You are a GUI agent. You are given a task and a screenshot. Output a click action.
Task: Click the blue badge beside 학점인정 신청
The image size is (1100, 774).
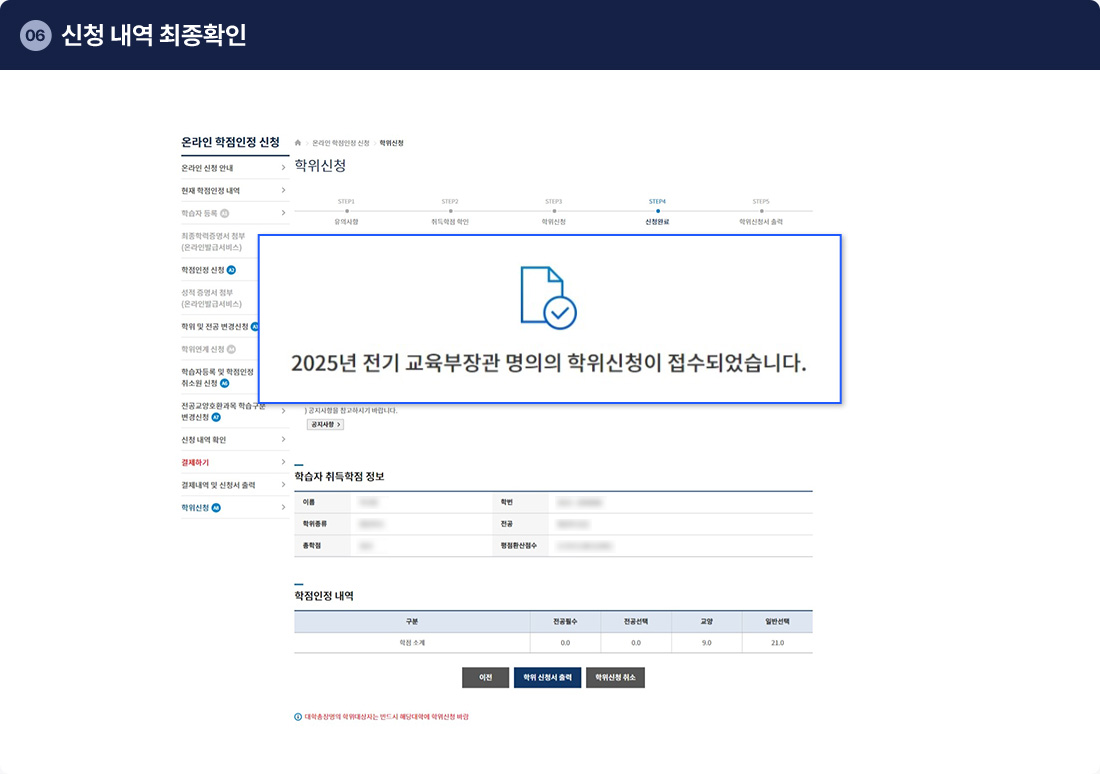(x=231, y=270)
